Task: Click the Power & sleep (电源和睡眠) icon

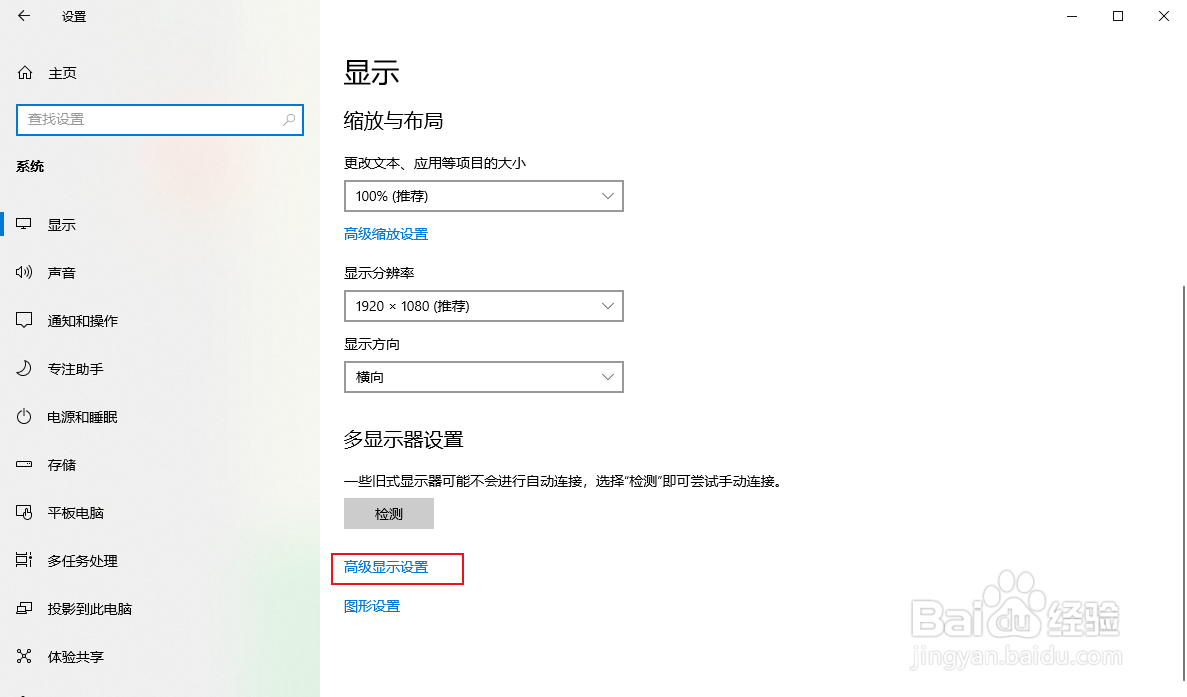Action: tap(25, 417)
